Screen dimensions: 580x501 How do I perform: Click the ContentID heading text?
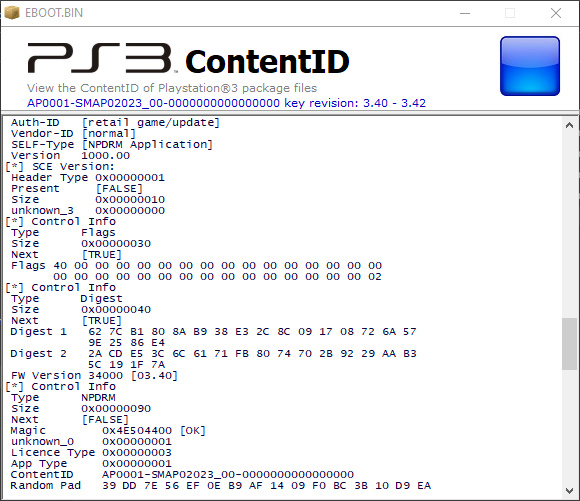tap(267, 61)
